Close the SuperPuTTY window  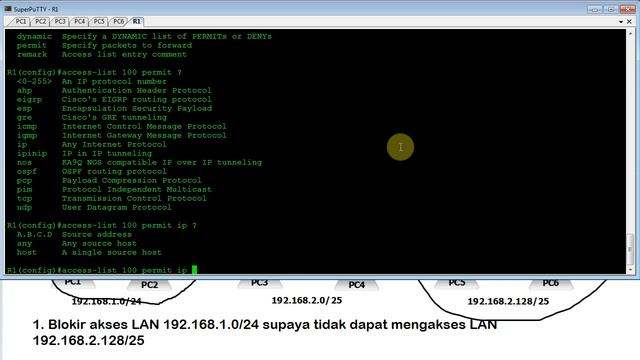(628, 9)
